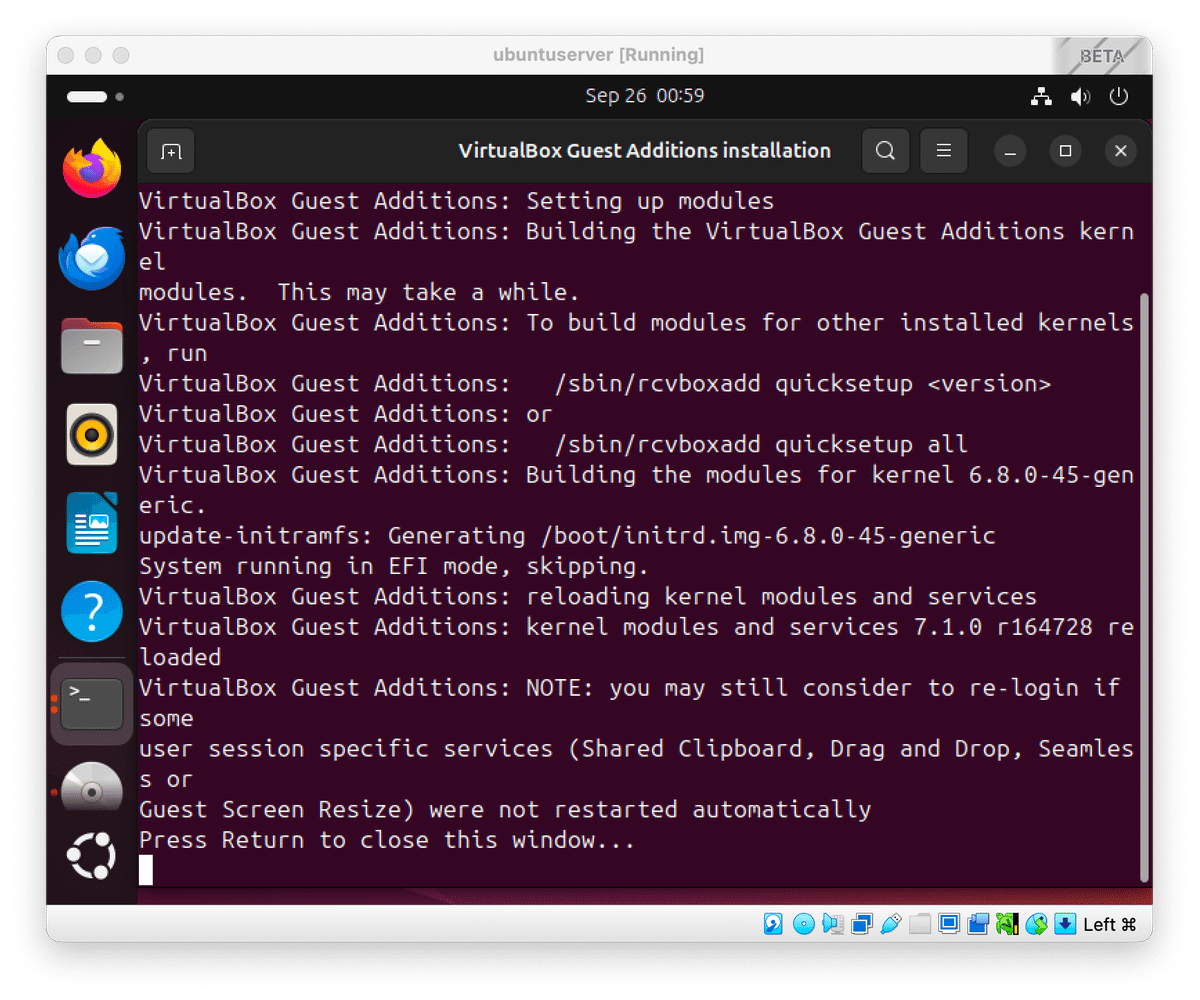
Task: Click the wired network icon in top bar
Action: 1042,97
